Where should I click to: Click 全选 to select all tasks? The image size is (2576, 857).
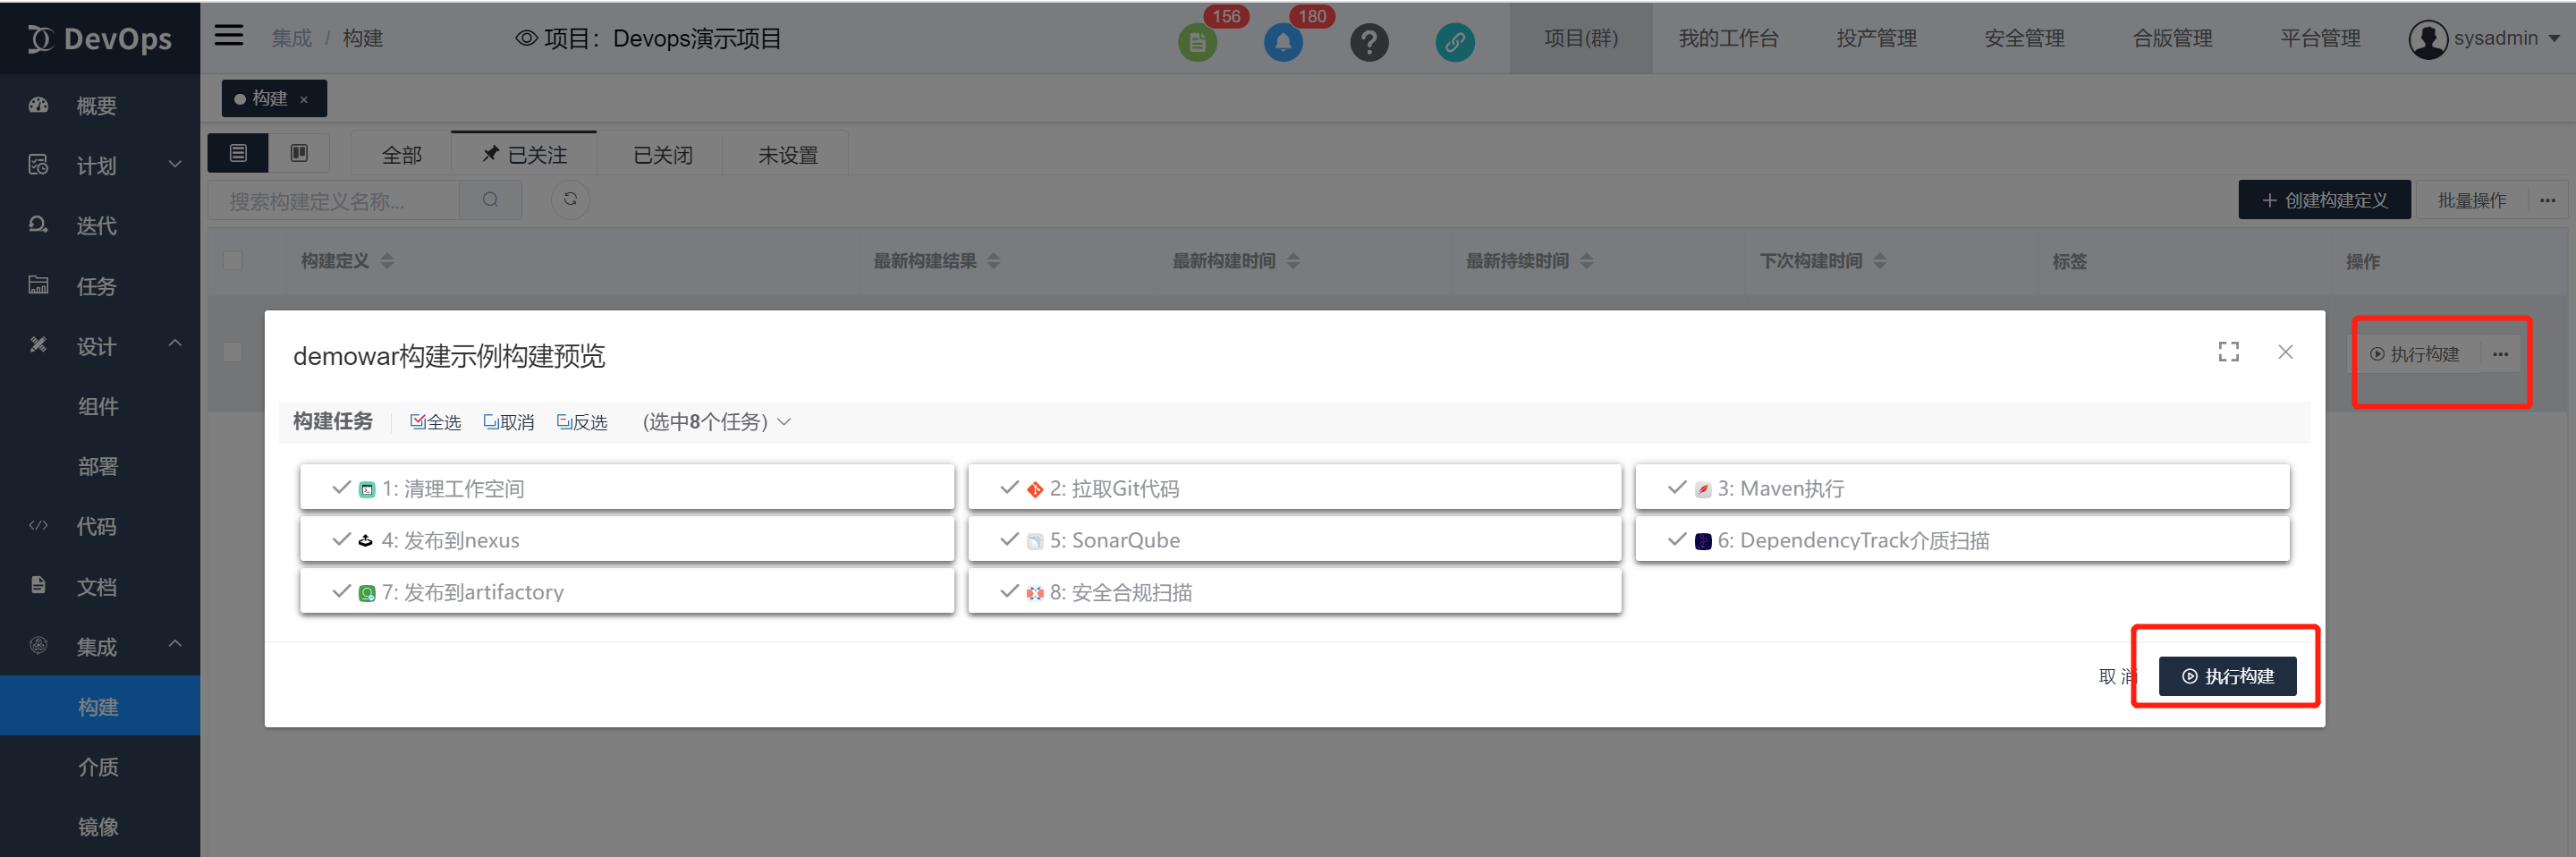pos(436,422)
